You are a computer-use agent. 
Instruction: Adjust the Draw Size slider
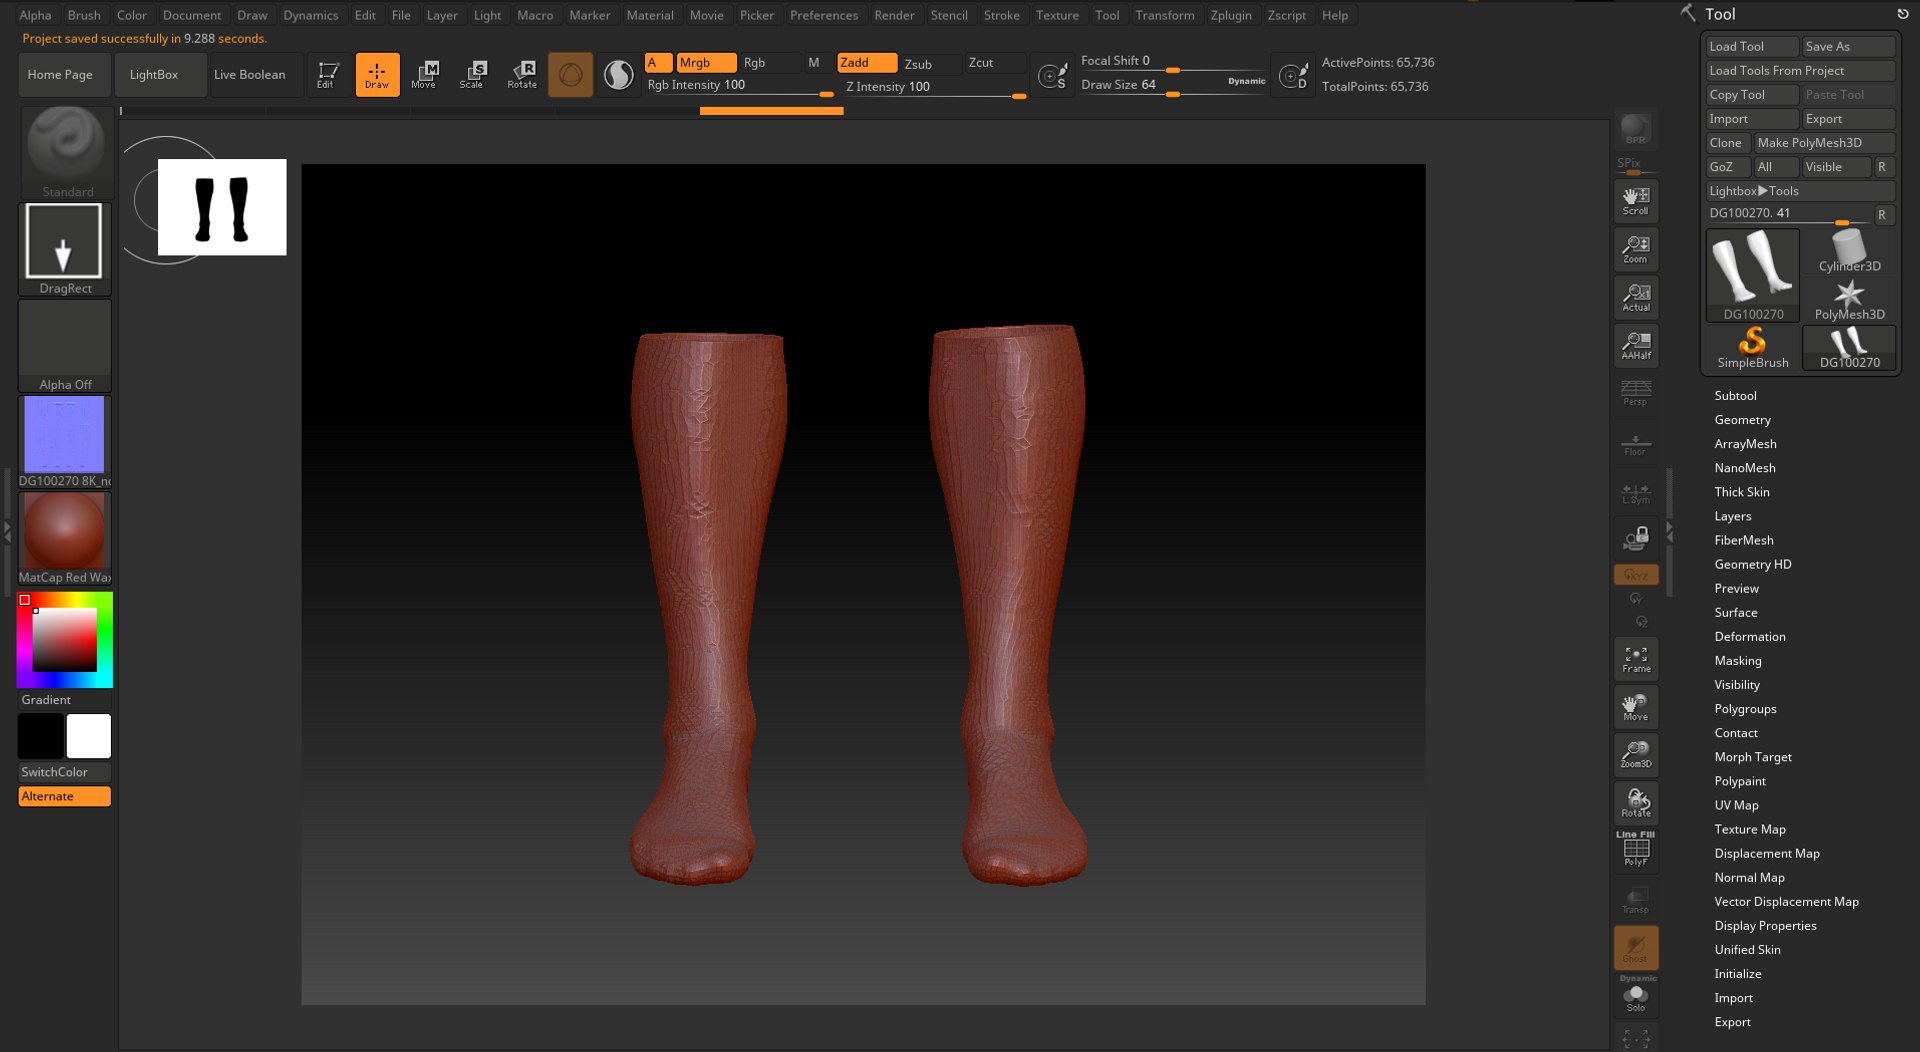coord(1172,86)
